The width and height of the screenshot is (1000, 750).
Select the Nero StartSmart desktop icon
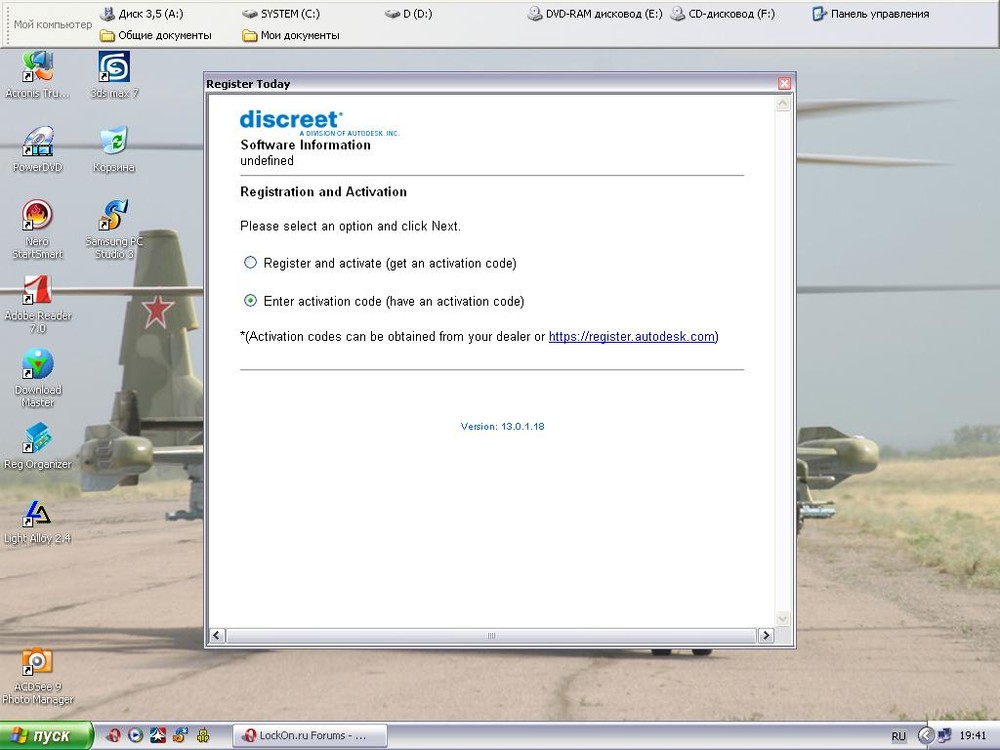(x=38, y=230)
